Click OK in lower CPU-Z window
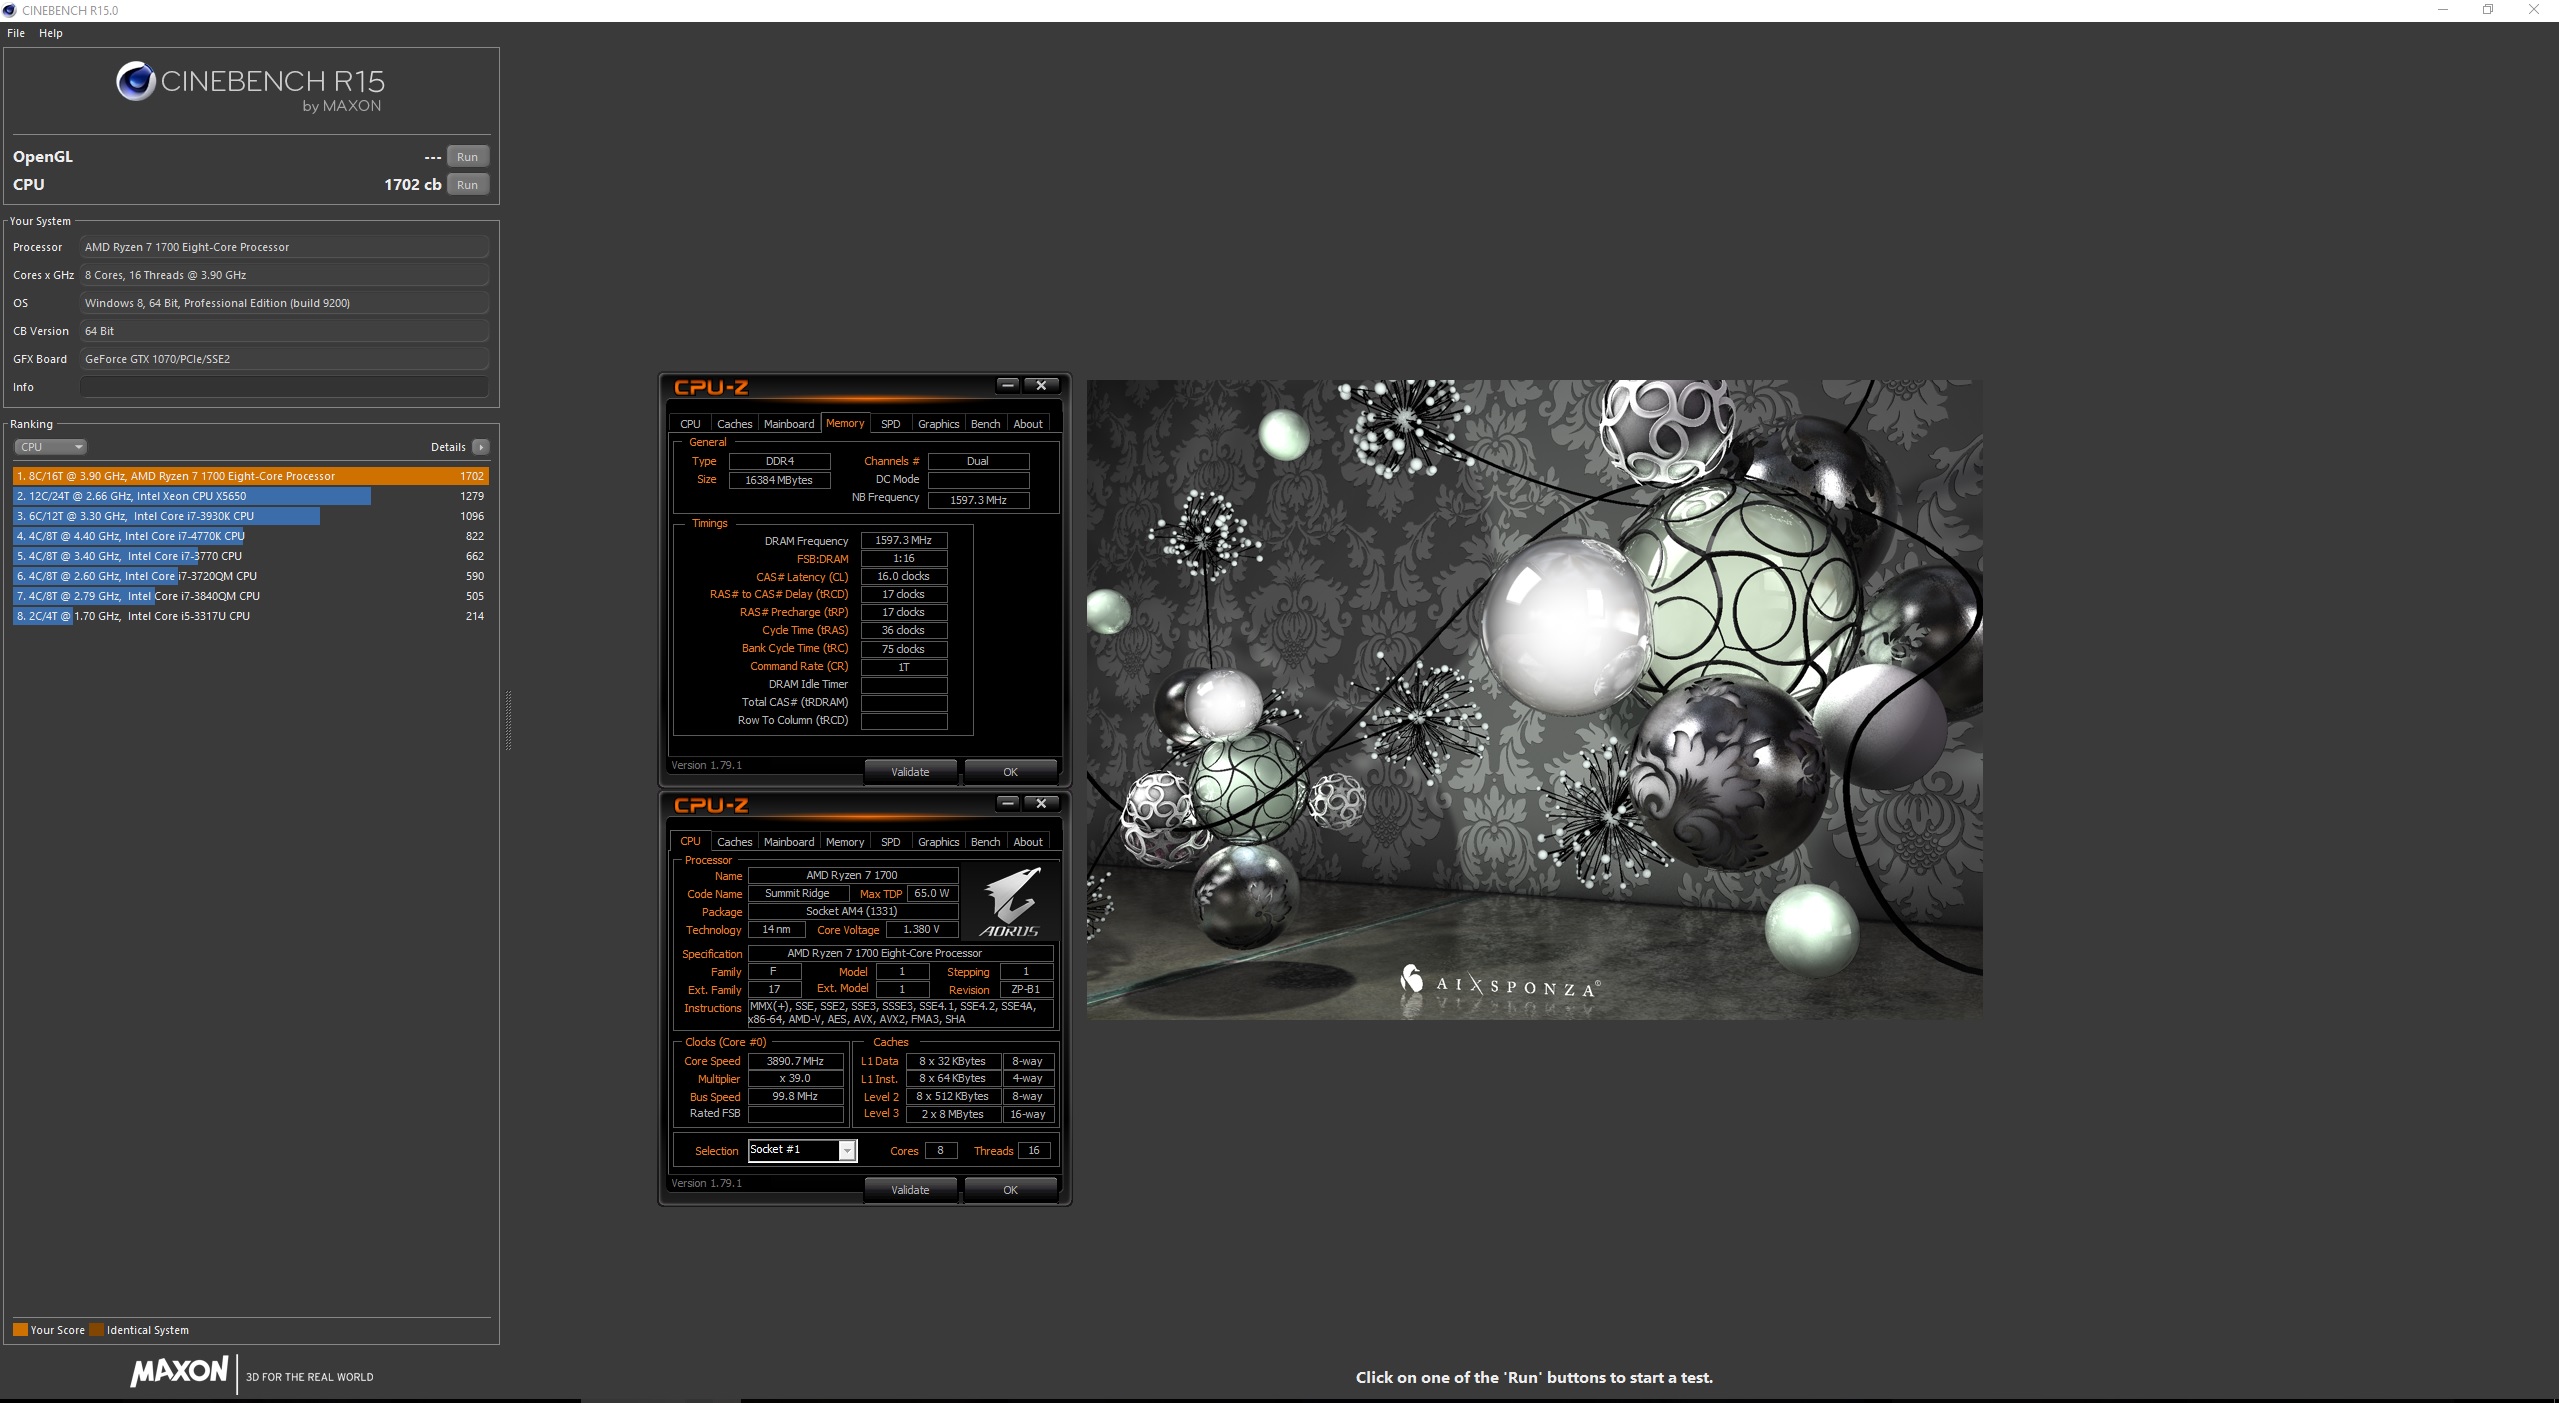This screenshot has height=1403, width=2559. [1010, 1190]
